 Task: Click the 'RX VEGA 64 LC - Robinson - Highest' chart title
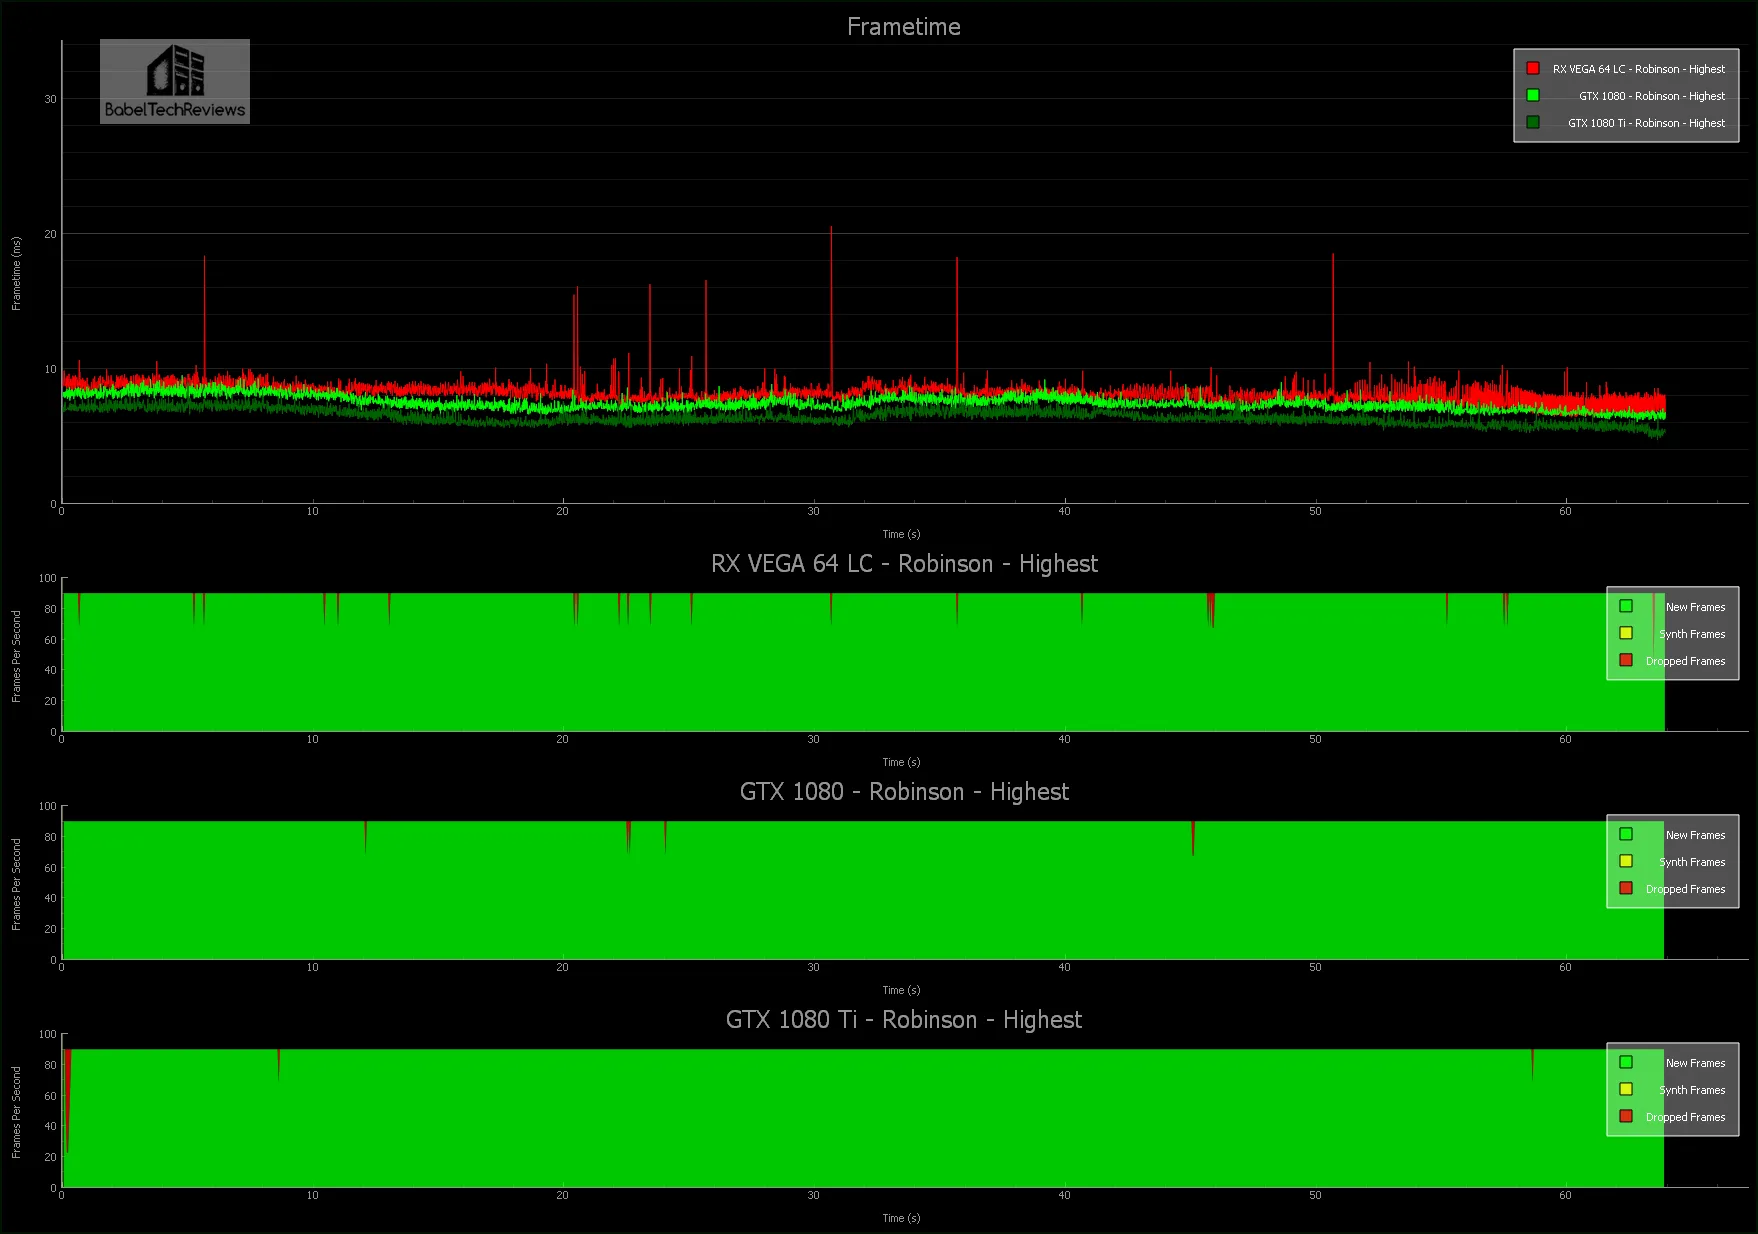pyautogui.click(x=903, y=564)
